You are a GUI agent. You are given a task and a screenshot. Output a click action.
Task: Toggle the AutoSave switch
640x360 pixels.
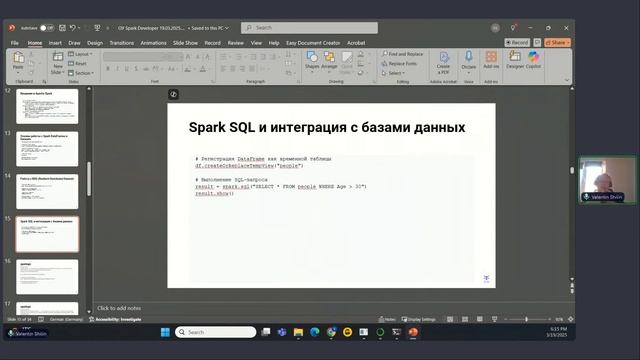[47, 28]
